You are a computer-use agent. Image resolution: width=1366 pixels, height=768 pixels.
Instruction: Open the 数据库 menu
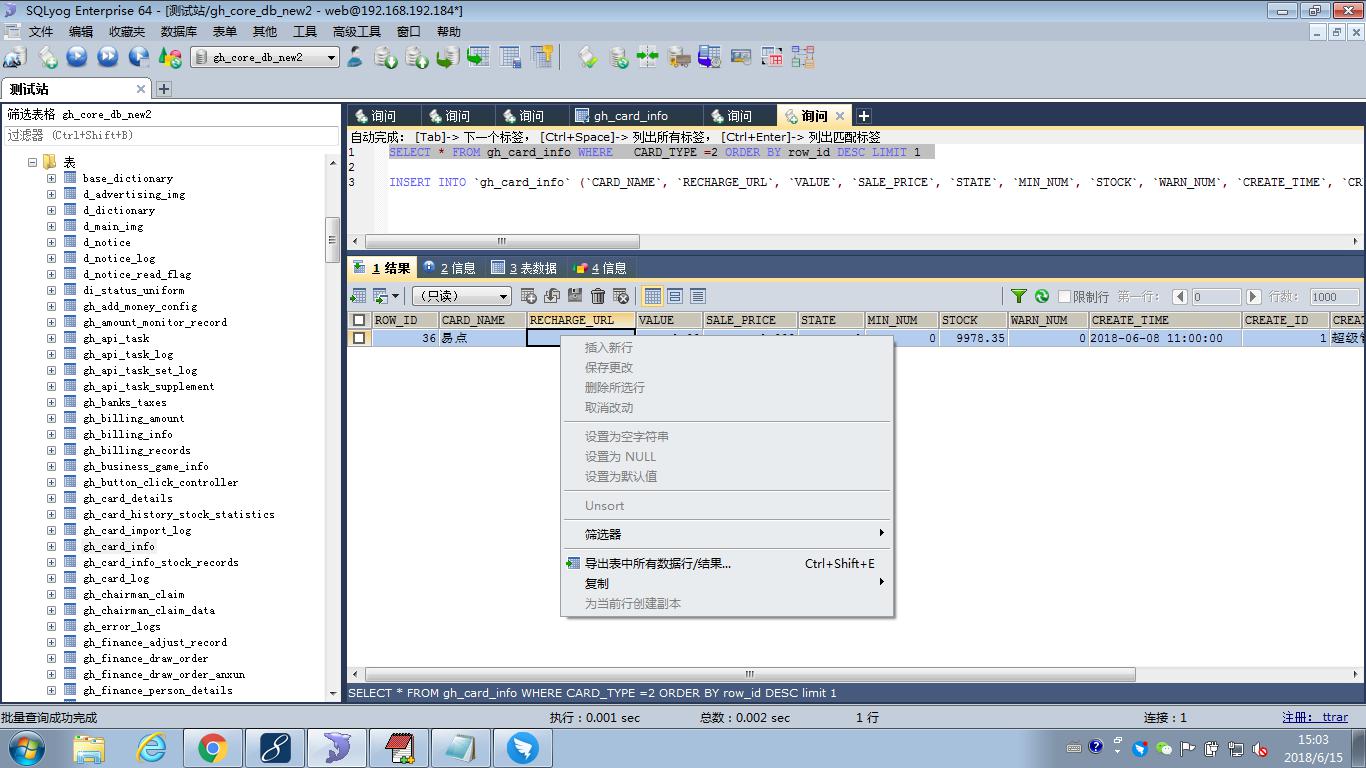click(x=178, y=31)
